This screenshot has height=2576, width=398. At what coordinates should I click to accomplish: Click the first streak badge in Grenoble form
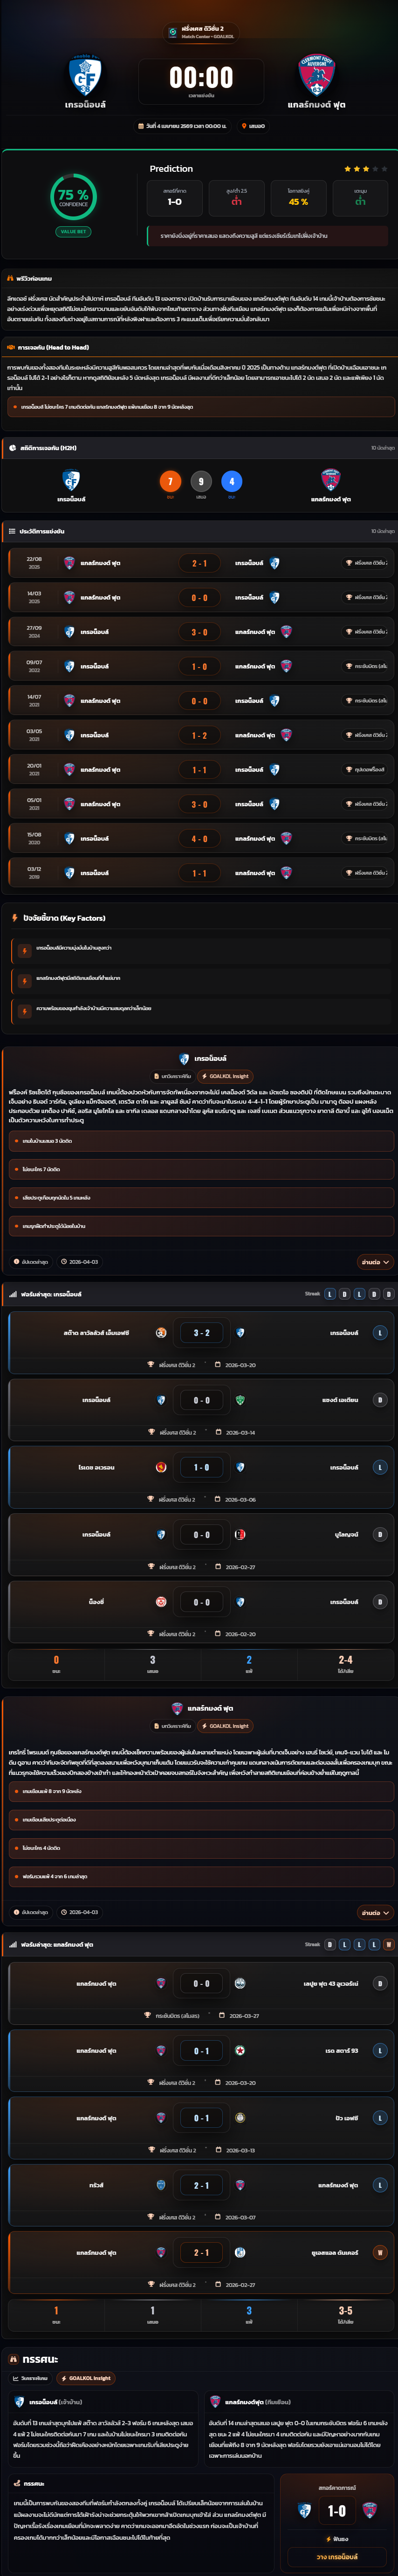pos(329,1294)
